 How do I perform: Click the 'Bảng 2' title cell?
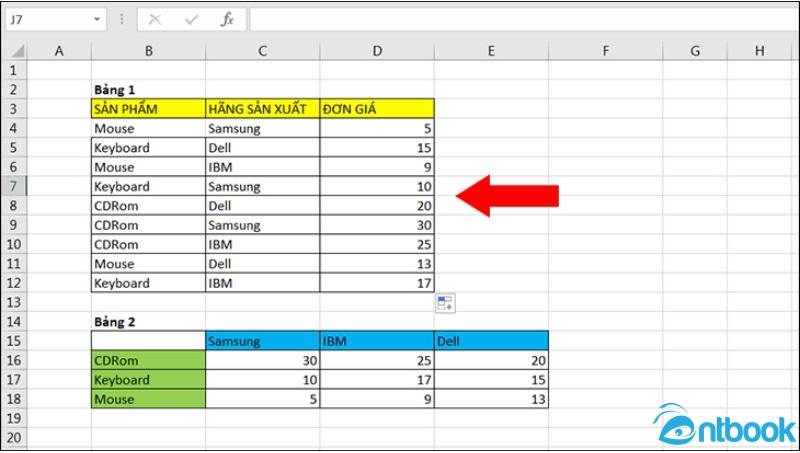click(x=148, y=322)
